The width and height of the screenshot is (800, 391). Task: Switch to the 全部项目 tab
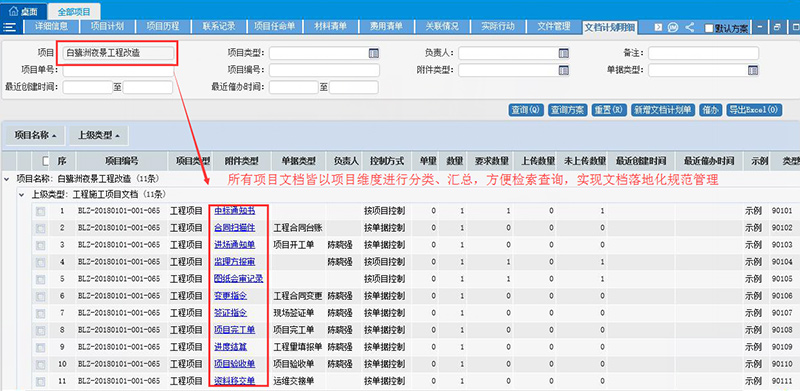pyautogui.click(x=74, y=11)
